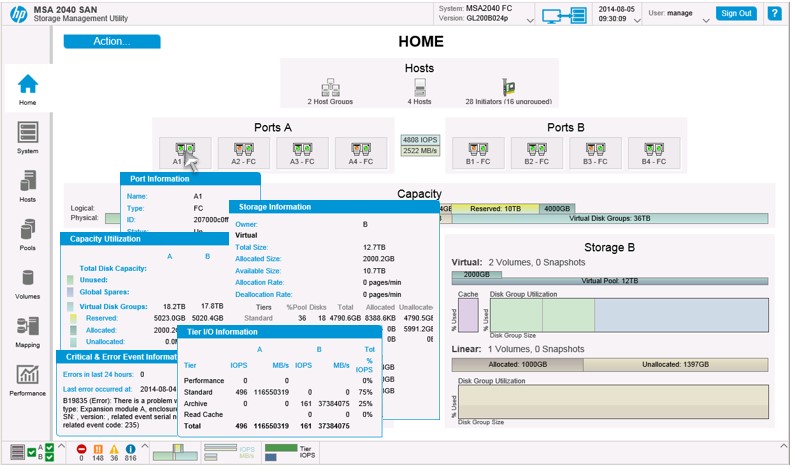Viewport: 793px width, 467px height.
Task: Select port B2 - FC
Action: 537,153
